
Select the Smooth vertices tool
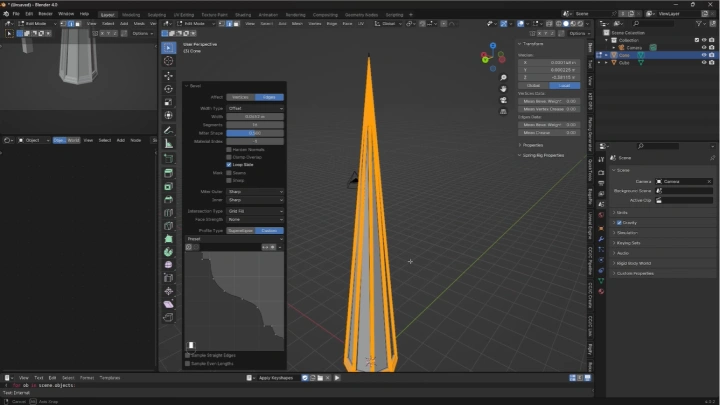coord(169,265)
